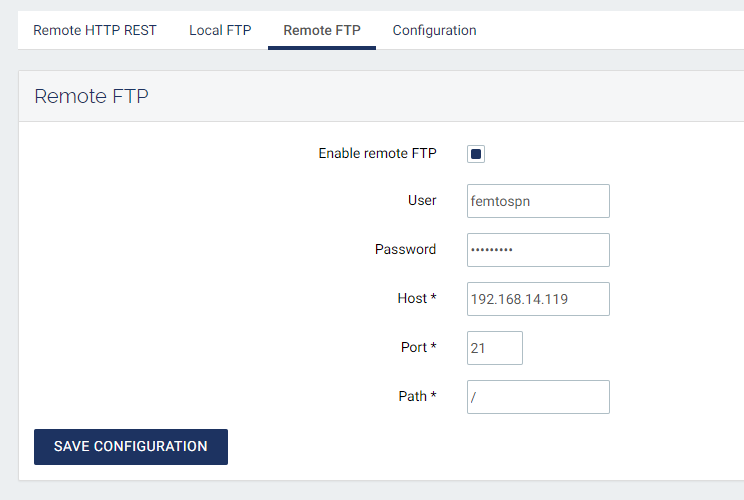
Task: Open the Local FTP tab
Action: [220, 30]
